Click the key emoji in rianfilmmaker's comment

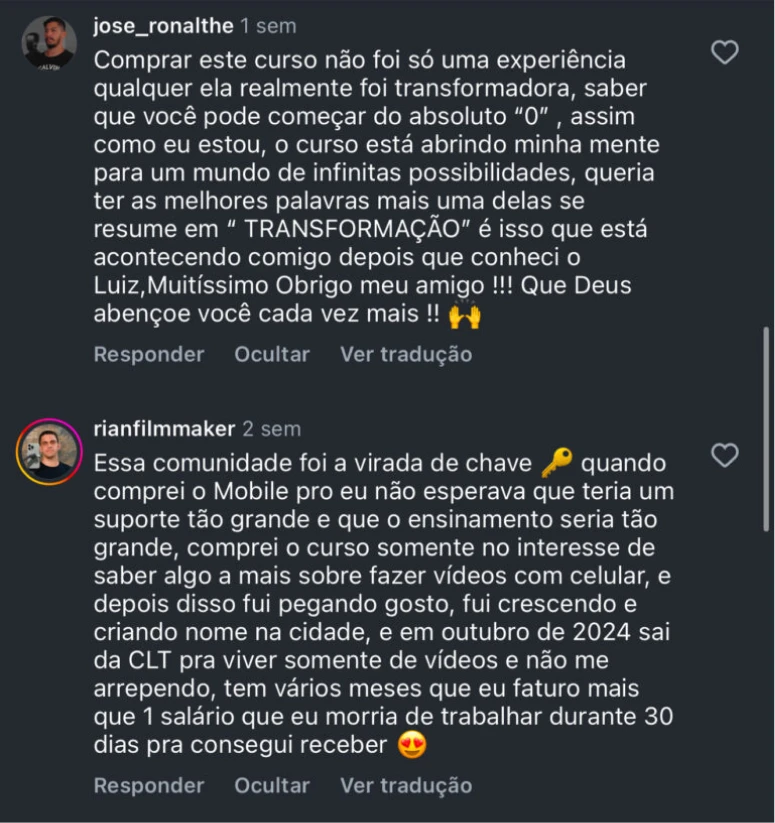pos(556,463)
